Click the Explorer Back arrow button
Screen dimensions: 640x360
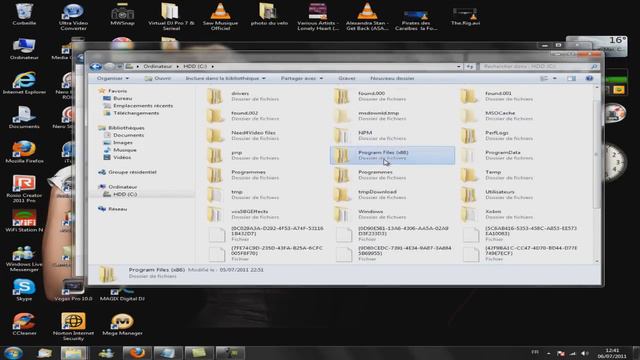[96, 67]
